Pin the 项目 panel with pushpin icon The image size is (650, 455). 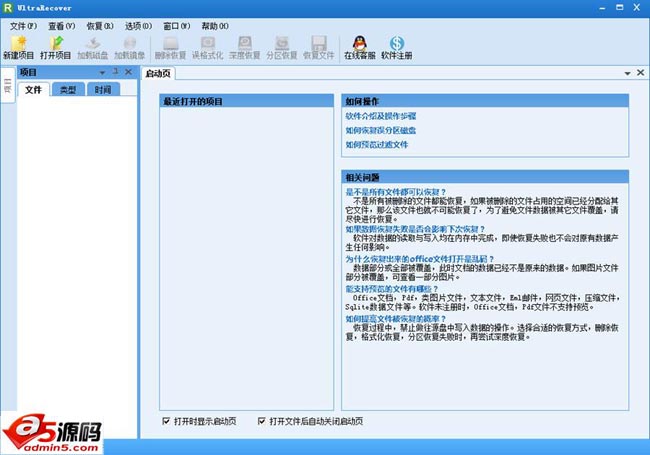point(116,72)
